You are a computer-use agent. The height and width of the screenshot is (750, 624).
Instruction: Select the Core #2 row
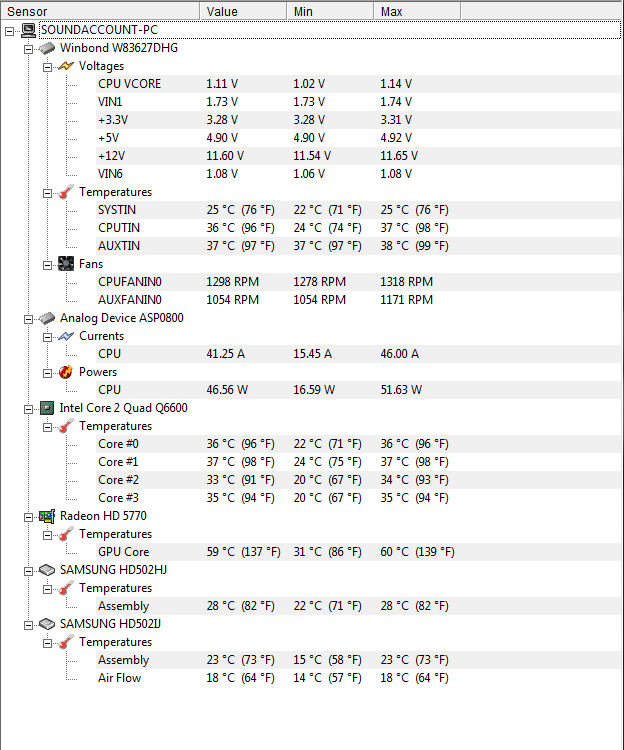[360, 480]
